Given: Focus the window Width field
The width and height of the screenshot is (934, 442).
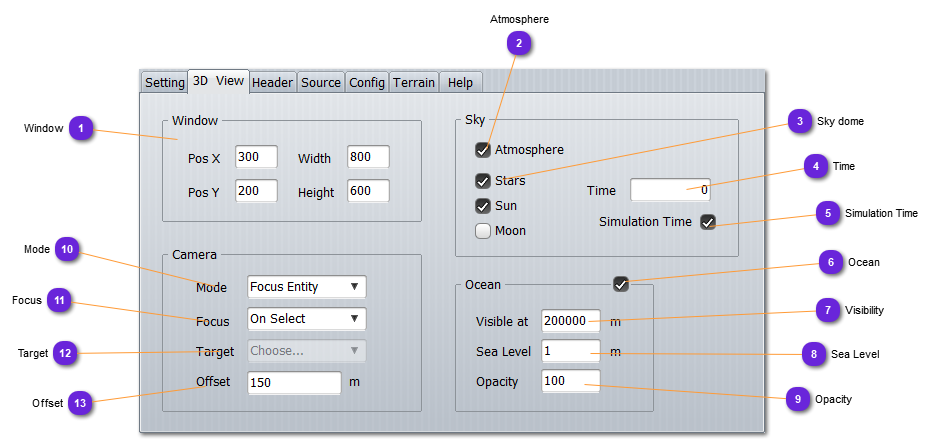Looking at the screenshot, I should [x=368, y=158].
